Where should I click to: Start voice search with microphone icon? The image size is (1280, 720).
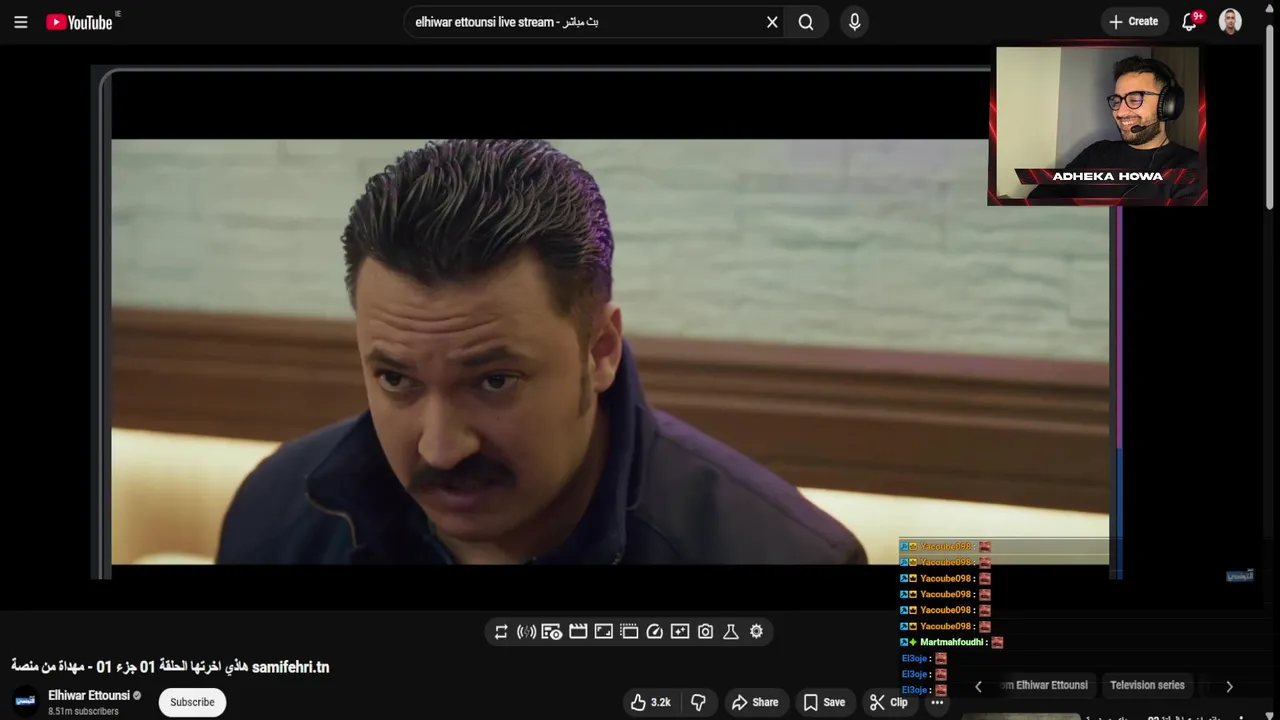(854, 22)
